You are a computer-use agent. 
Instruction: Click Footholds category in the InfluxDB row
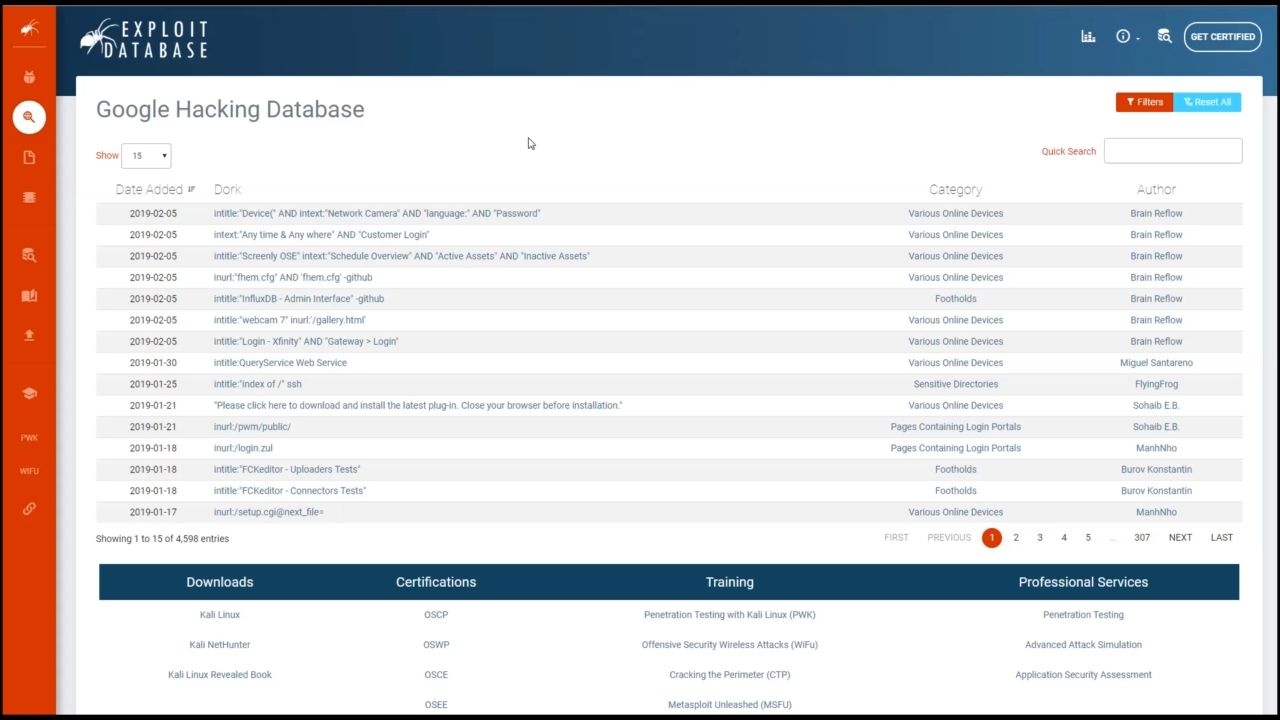coord(955,299)
